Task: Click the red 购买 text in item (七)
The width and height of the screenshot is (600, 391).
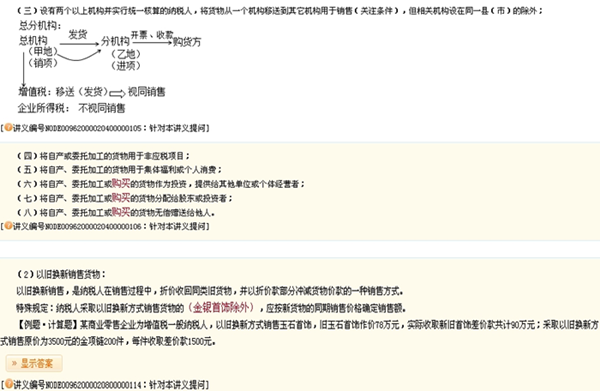Action: 121,197
